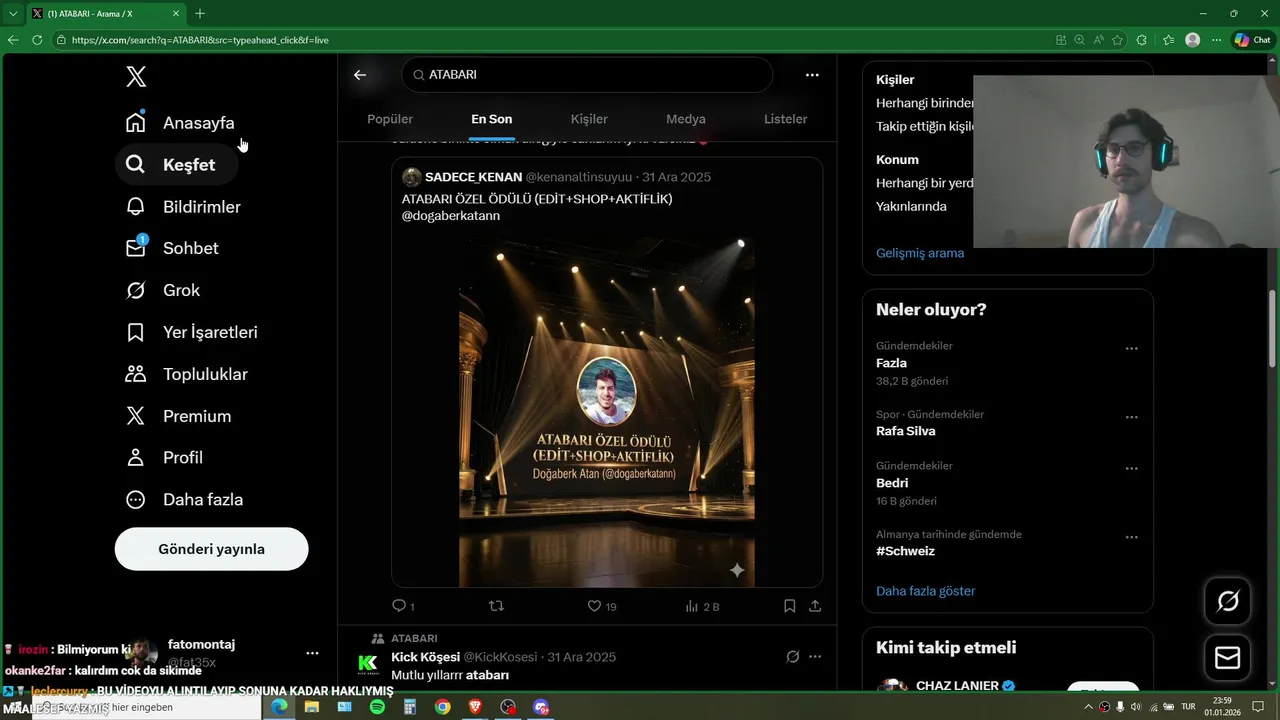1280x720 pixels.
Task: Open search options three-dot menu
Action: point(812,75)
